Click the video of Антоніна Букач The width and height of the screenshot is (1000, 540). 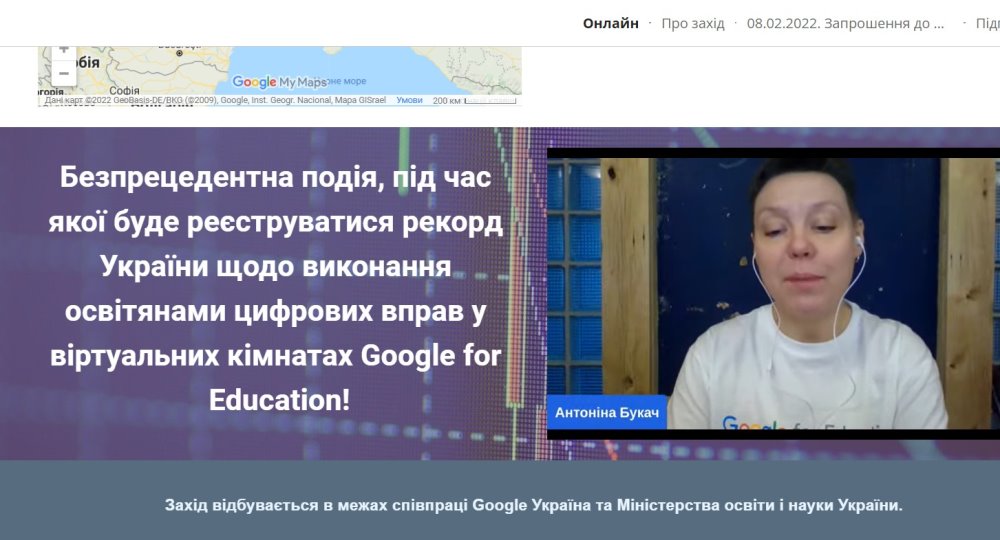point(774,293)
